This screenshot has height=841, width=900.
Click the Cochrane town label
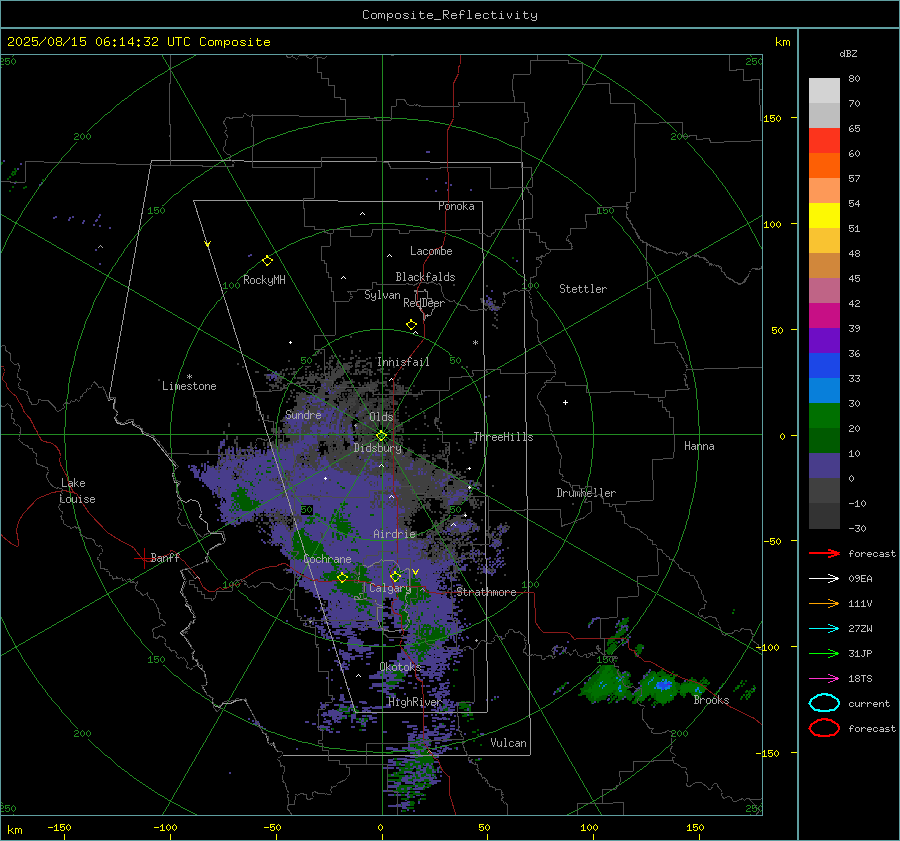[x=327, y=559]
